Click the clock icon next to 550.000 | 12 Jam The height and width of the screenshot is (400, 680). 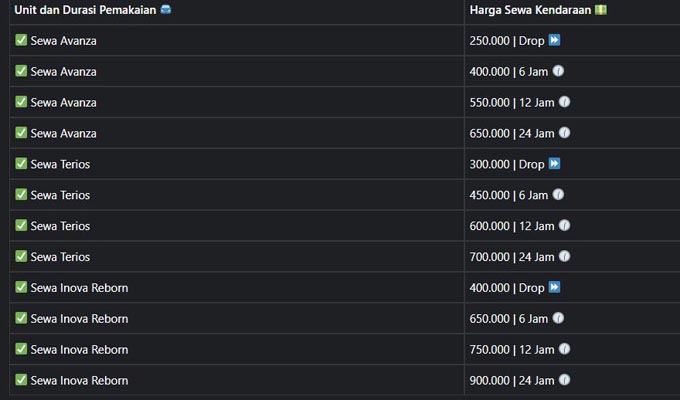[564, 102]
